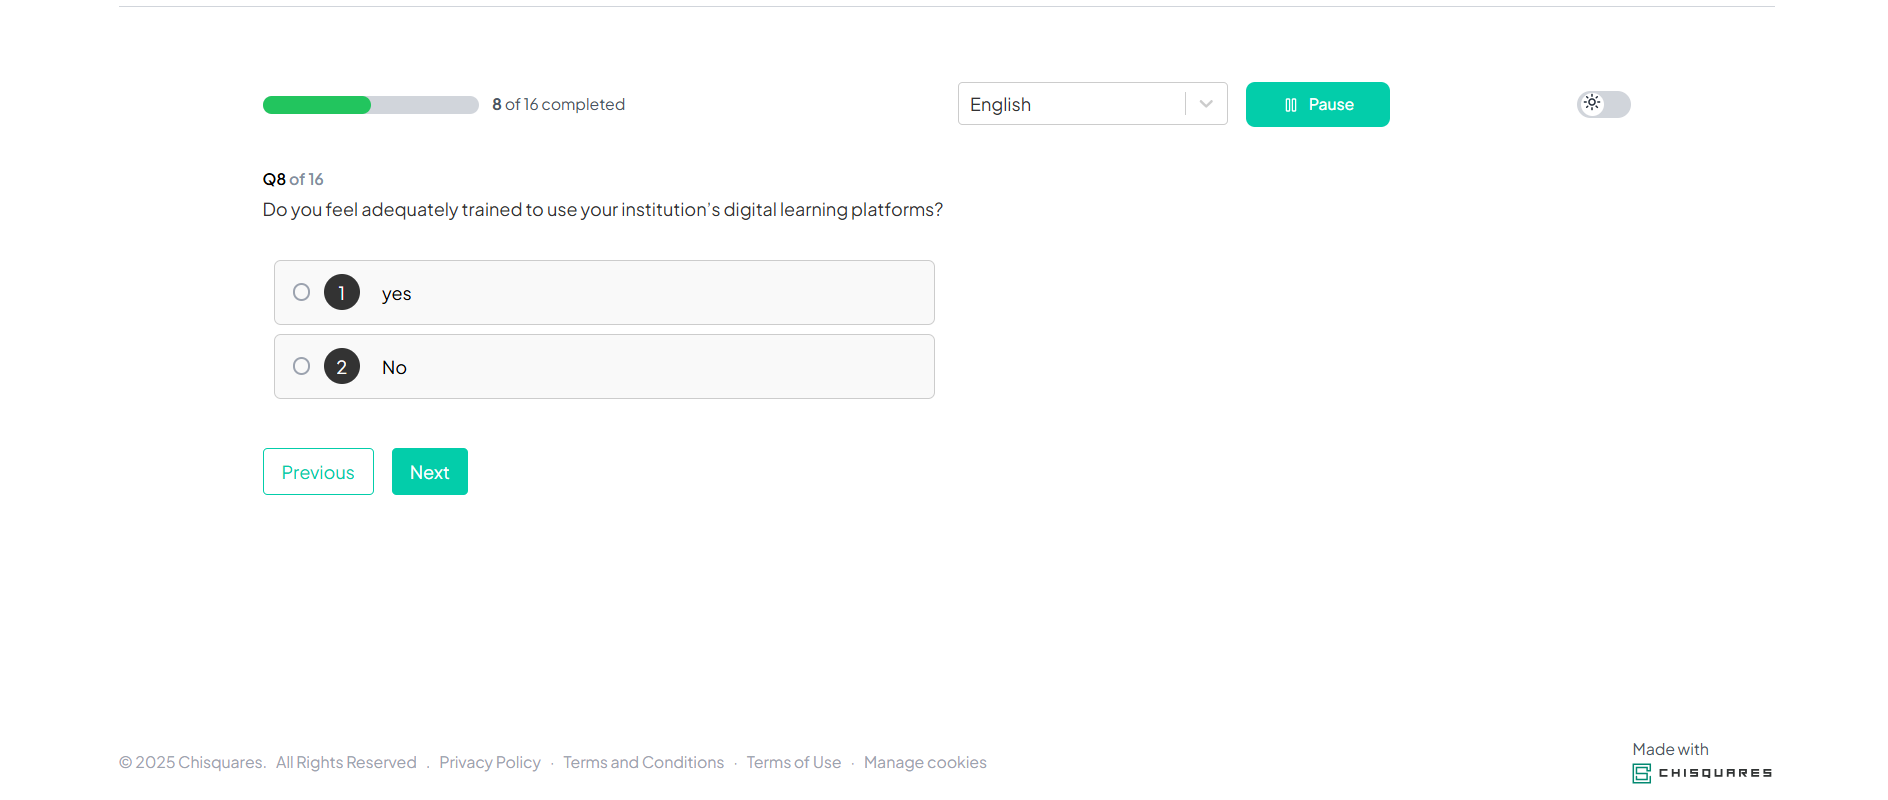Screen dimensions: 1888x800
Task: Click the number 1 badge beside yes
Action: point(342,292)
